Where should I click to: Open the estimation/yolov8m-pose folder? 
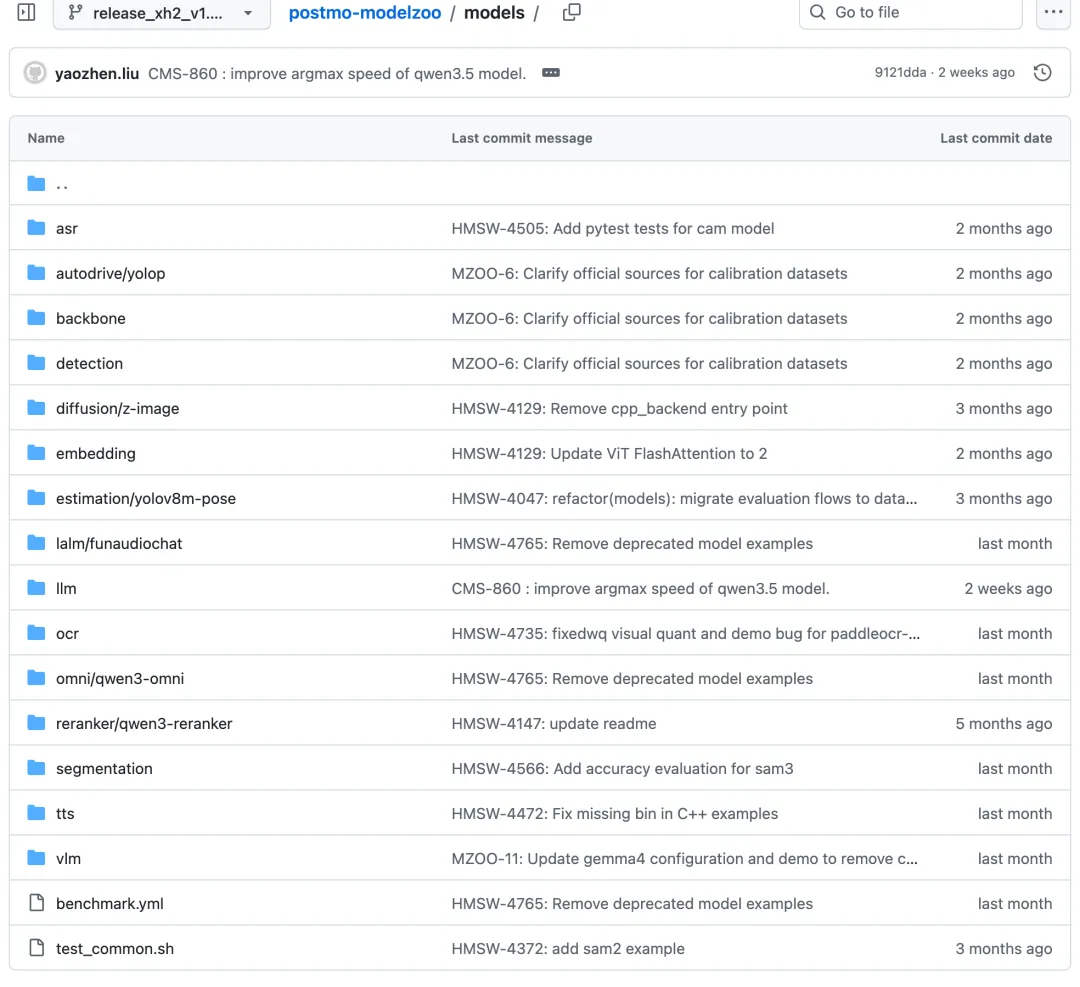tap(145, 499)
